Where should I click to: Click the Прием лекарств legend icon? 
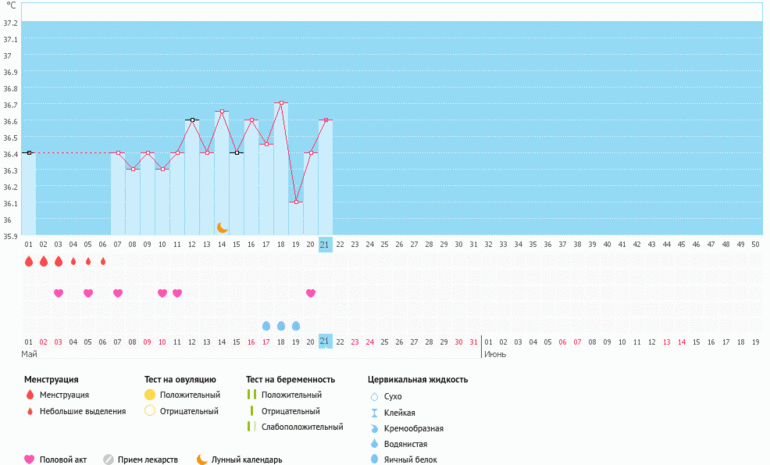point(109,459)
